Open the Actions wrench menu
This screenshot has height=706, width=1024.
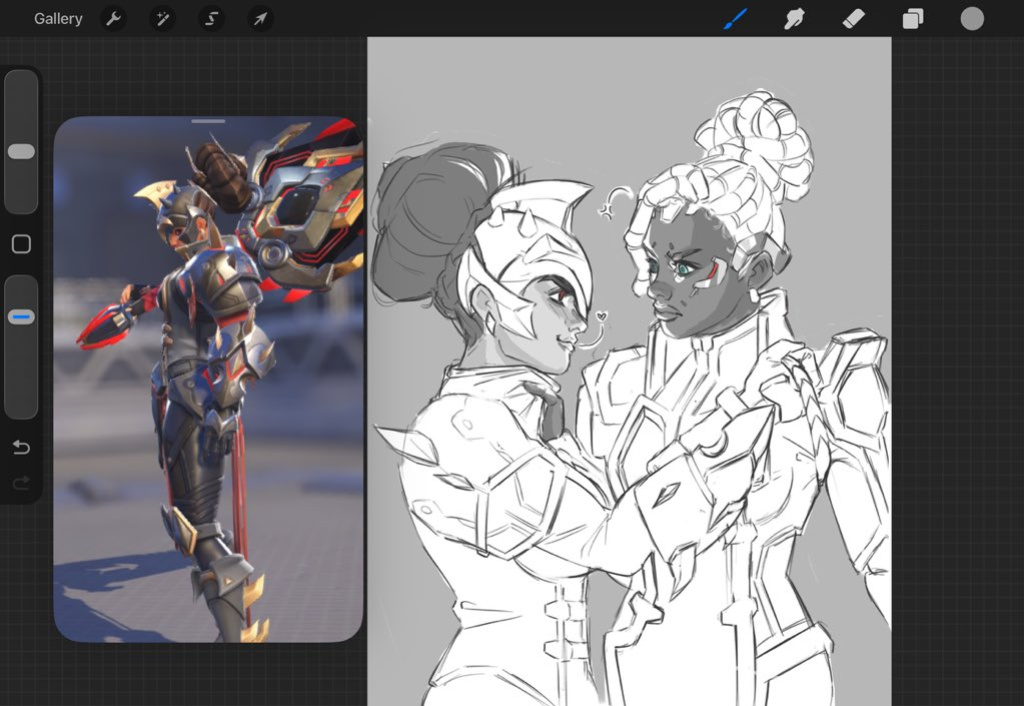coord(114,19)
